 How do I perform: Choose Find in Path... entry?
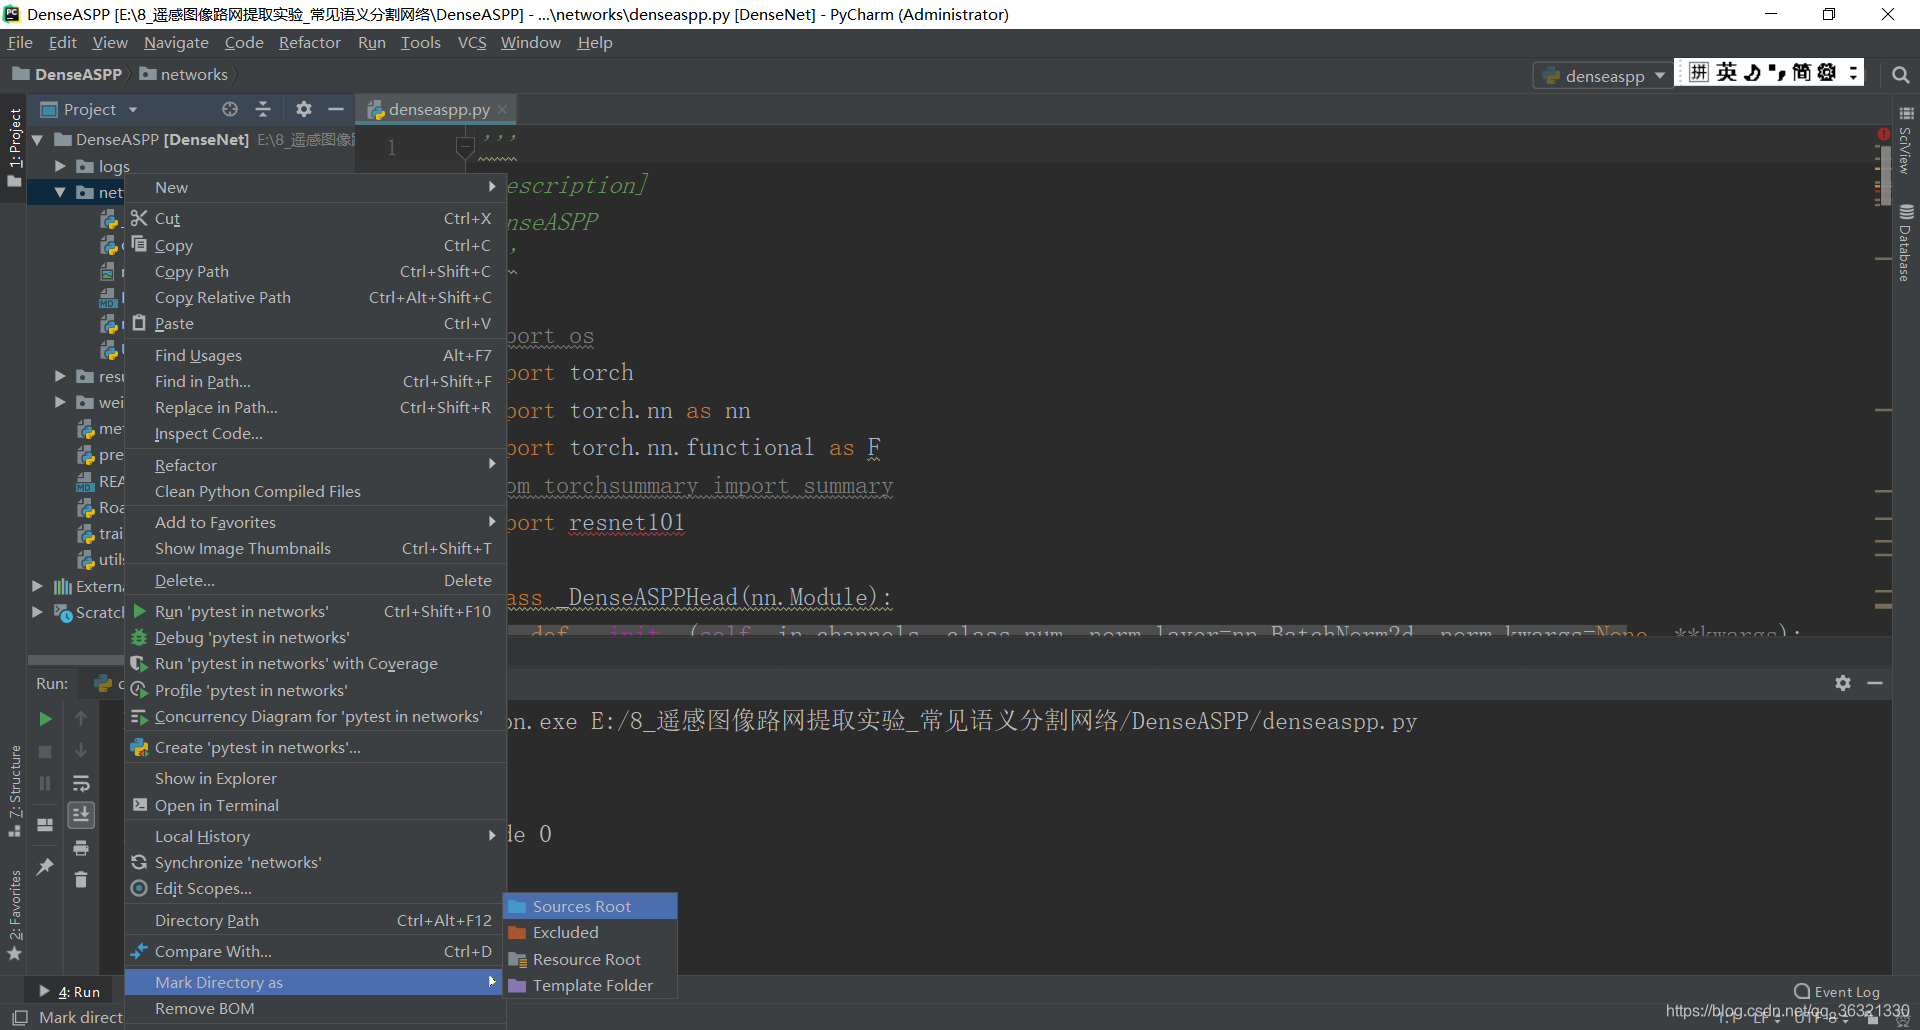[315, 381]
